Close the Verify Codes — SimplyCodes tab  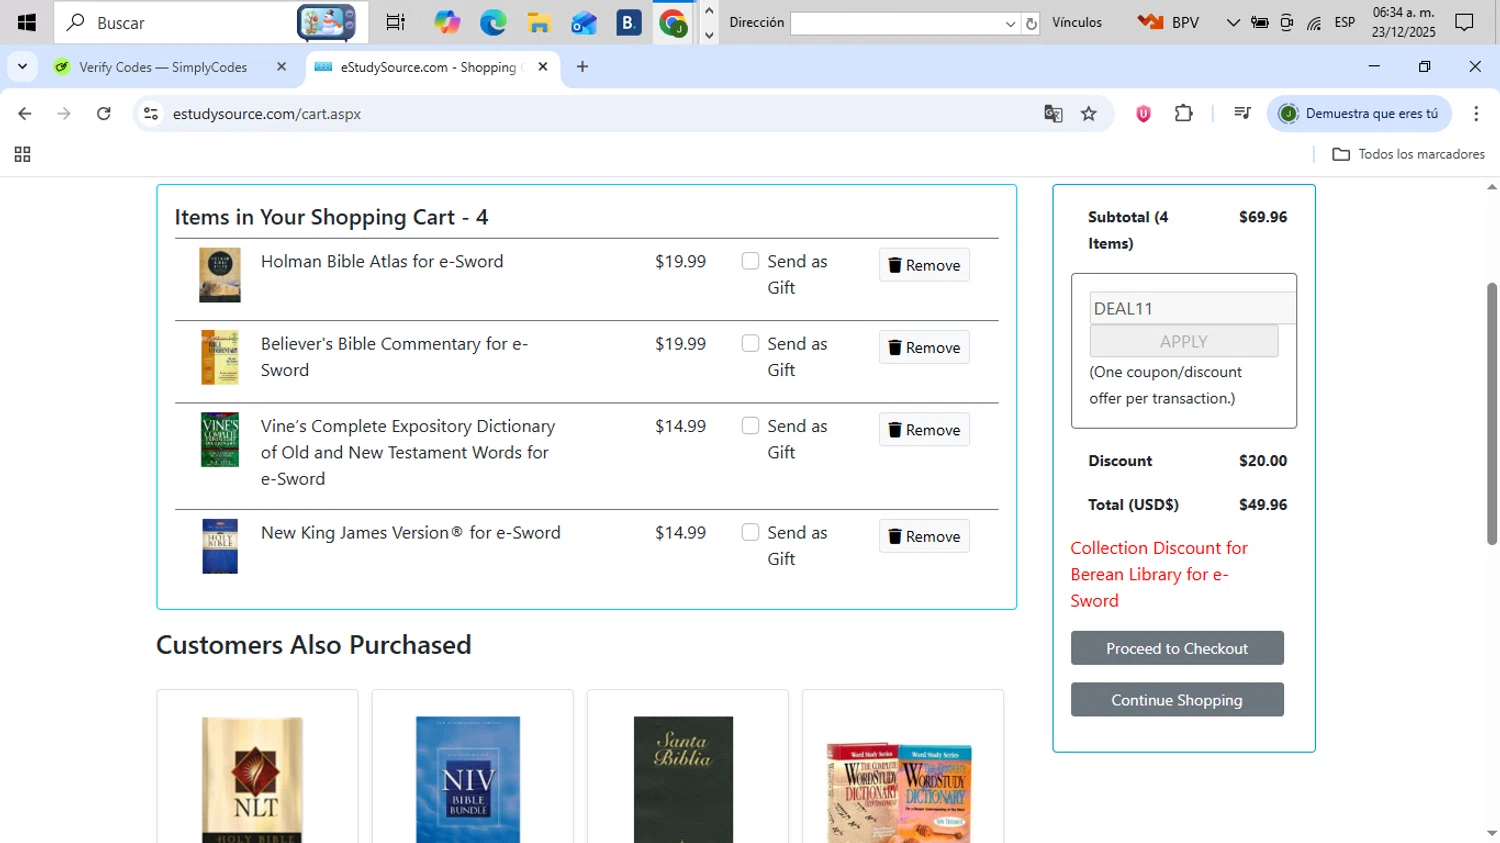281,67
